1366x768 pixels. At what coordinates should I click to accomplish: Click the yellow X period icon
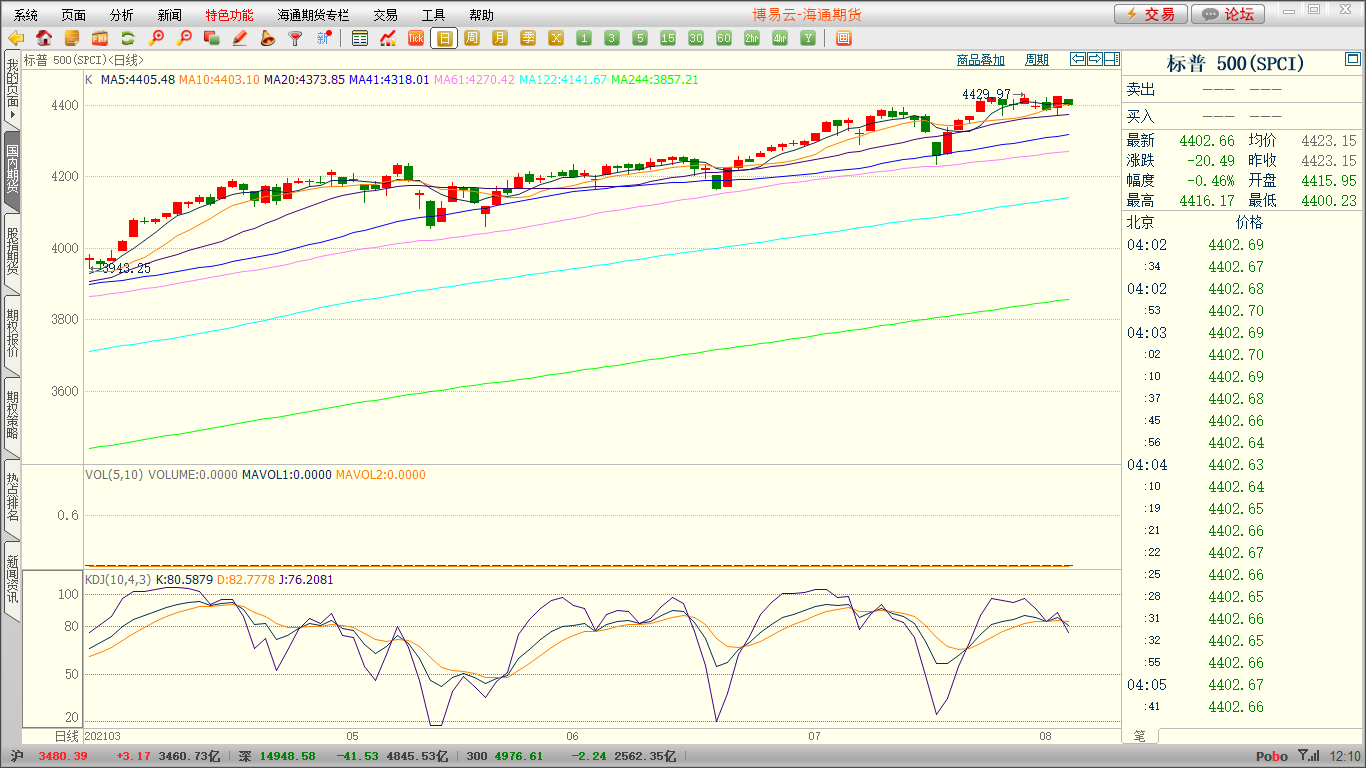coord(556,38)
